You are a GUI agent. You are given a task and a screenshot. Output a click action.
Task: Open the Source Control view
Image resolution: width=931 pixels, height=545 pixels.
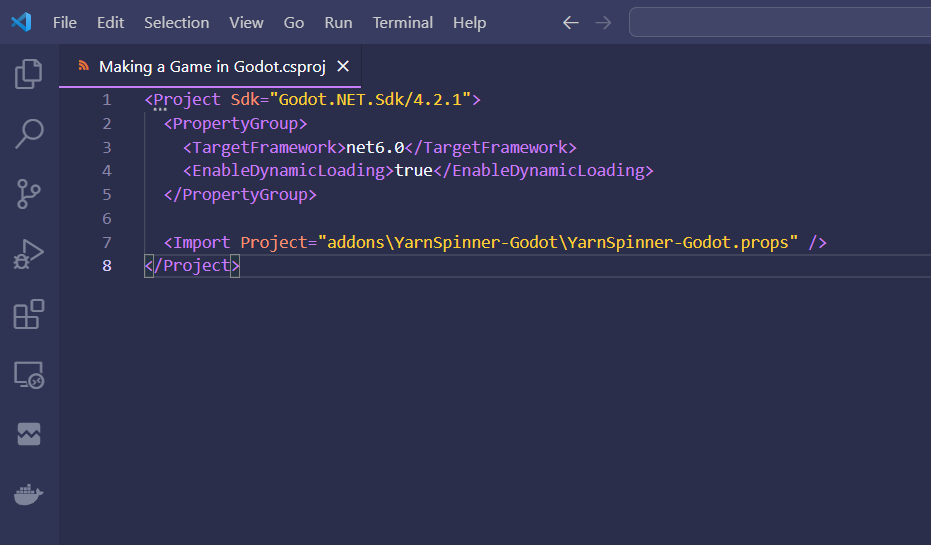29,193
